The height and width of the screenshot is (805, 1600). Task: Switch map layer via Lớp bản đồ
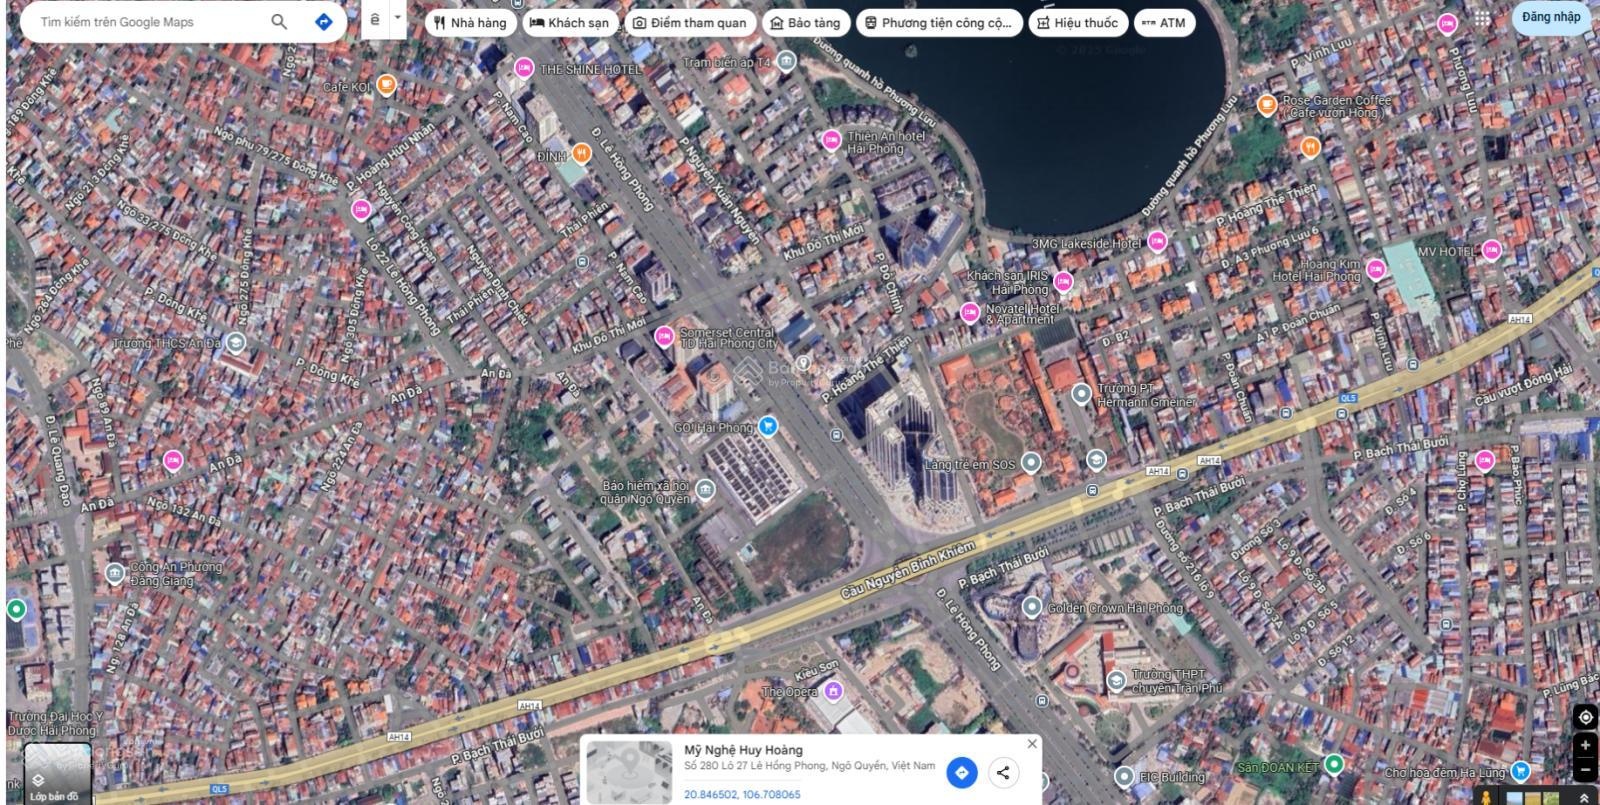coord(57,774)
